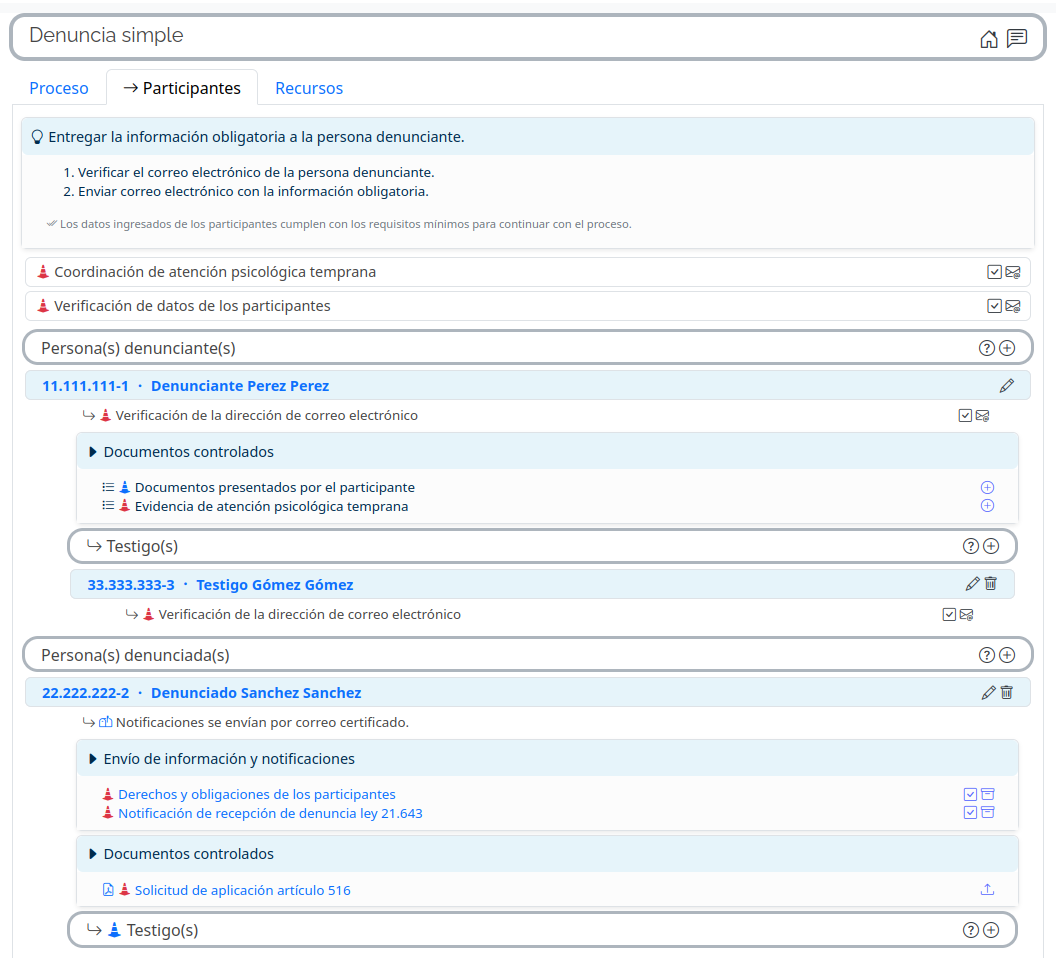The width and height of the screenshot is (1056, 959).
Task: Click the home icon in the header
Action: (988, 39)
